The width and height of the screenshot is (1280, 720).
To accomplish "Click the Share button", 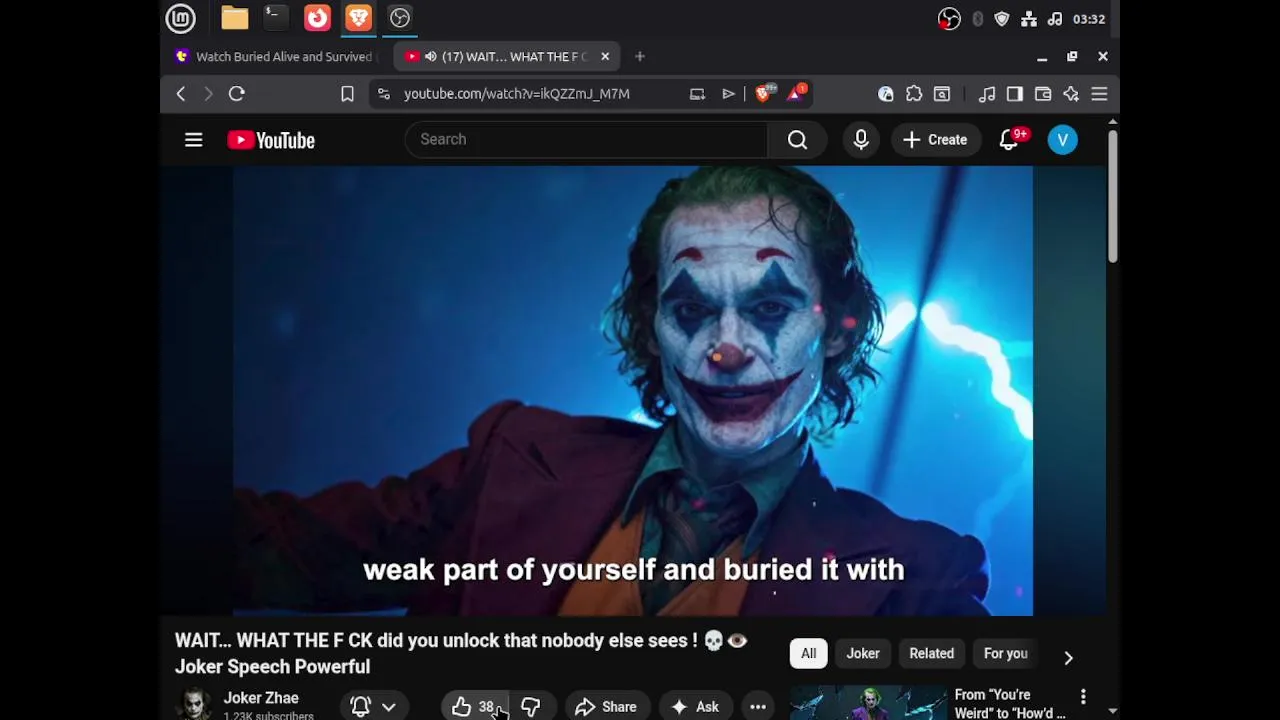I will tap(606, 707).
